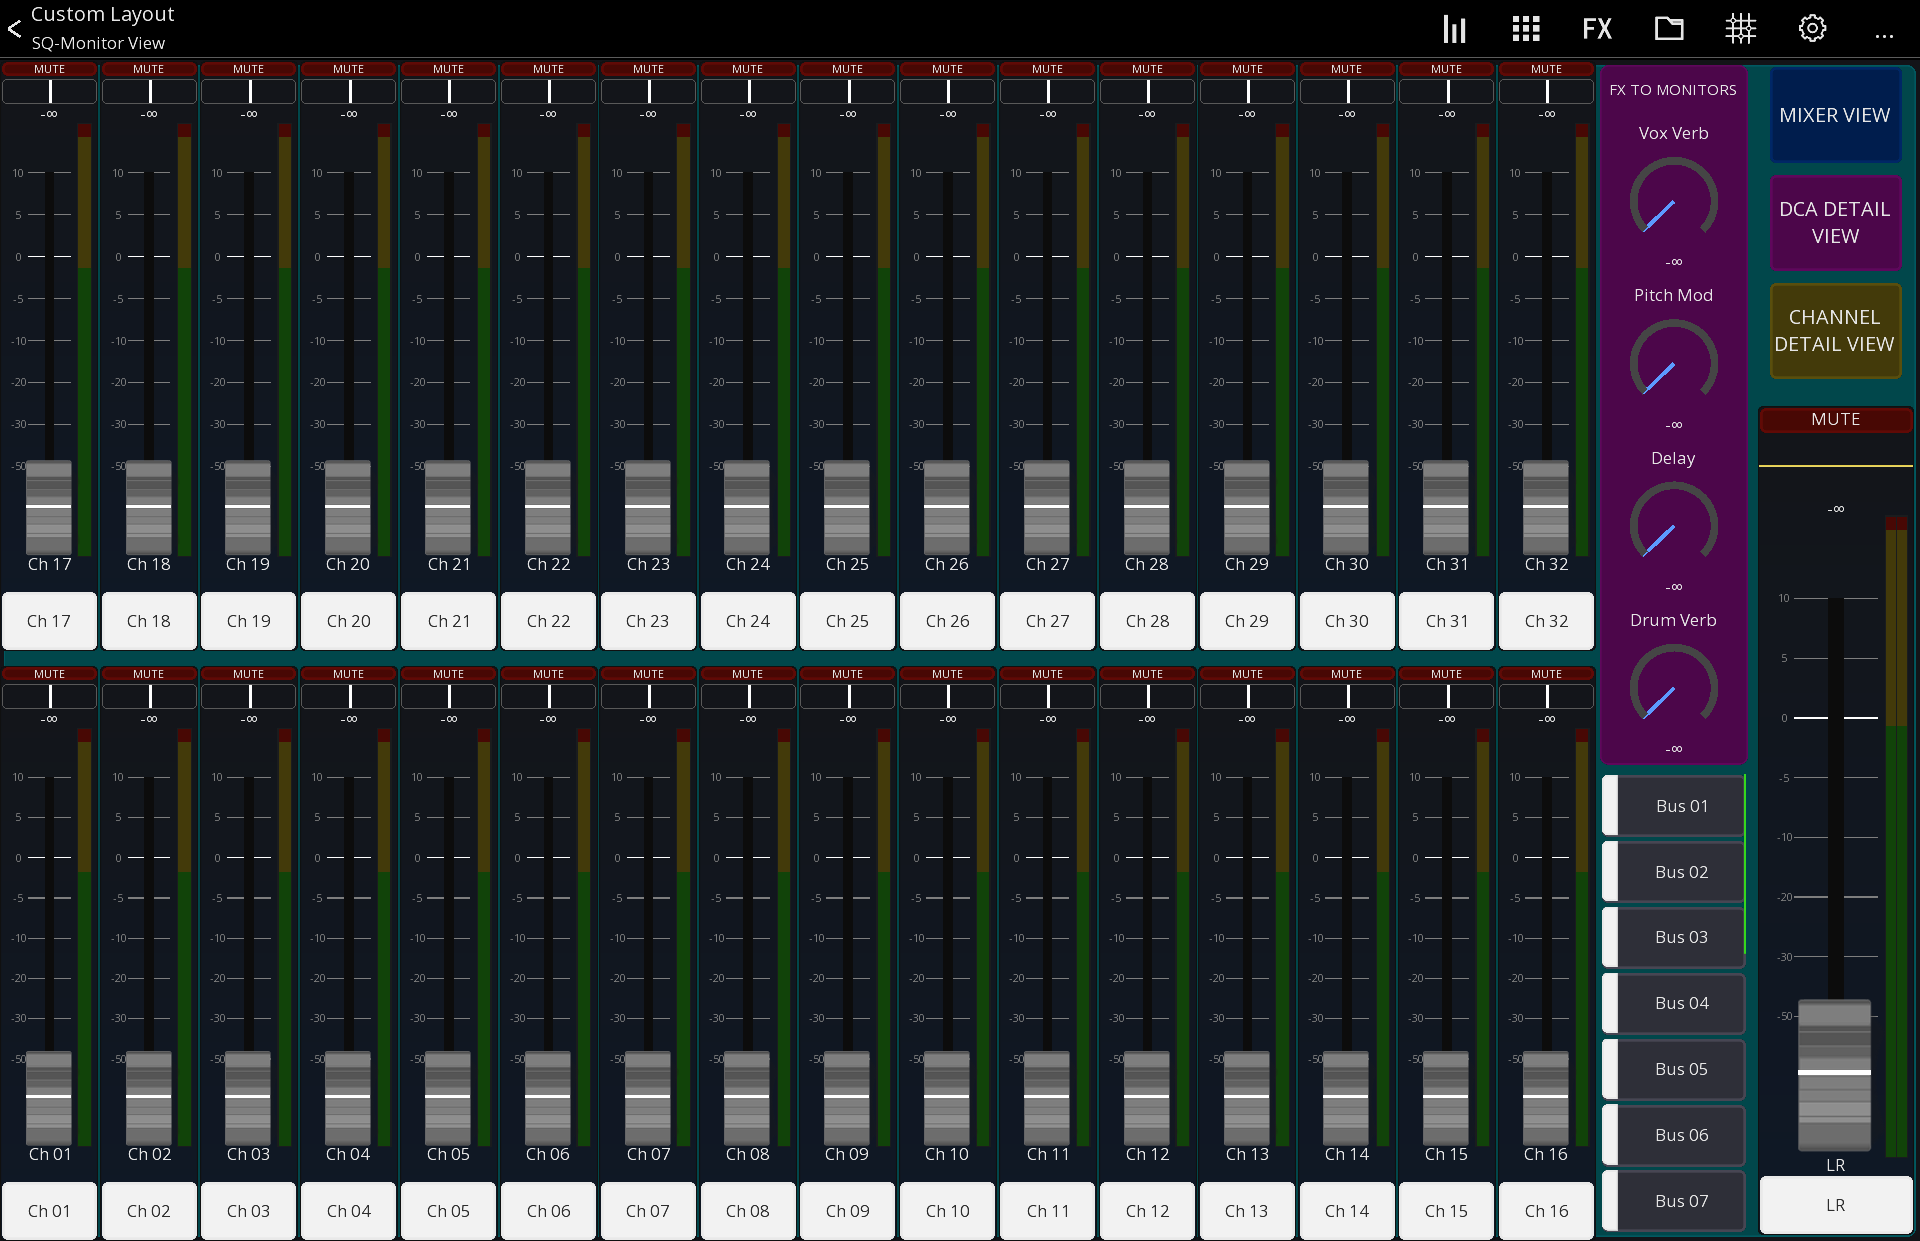Open the more options ellipsis menu
1920x1241 pixels.
[x=1884, y=36]
